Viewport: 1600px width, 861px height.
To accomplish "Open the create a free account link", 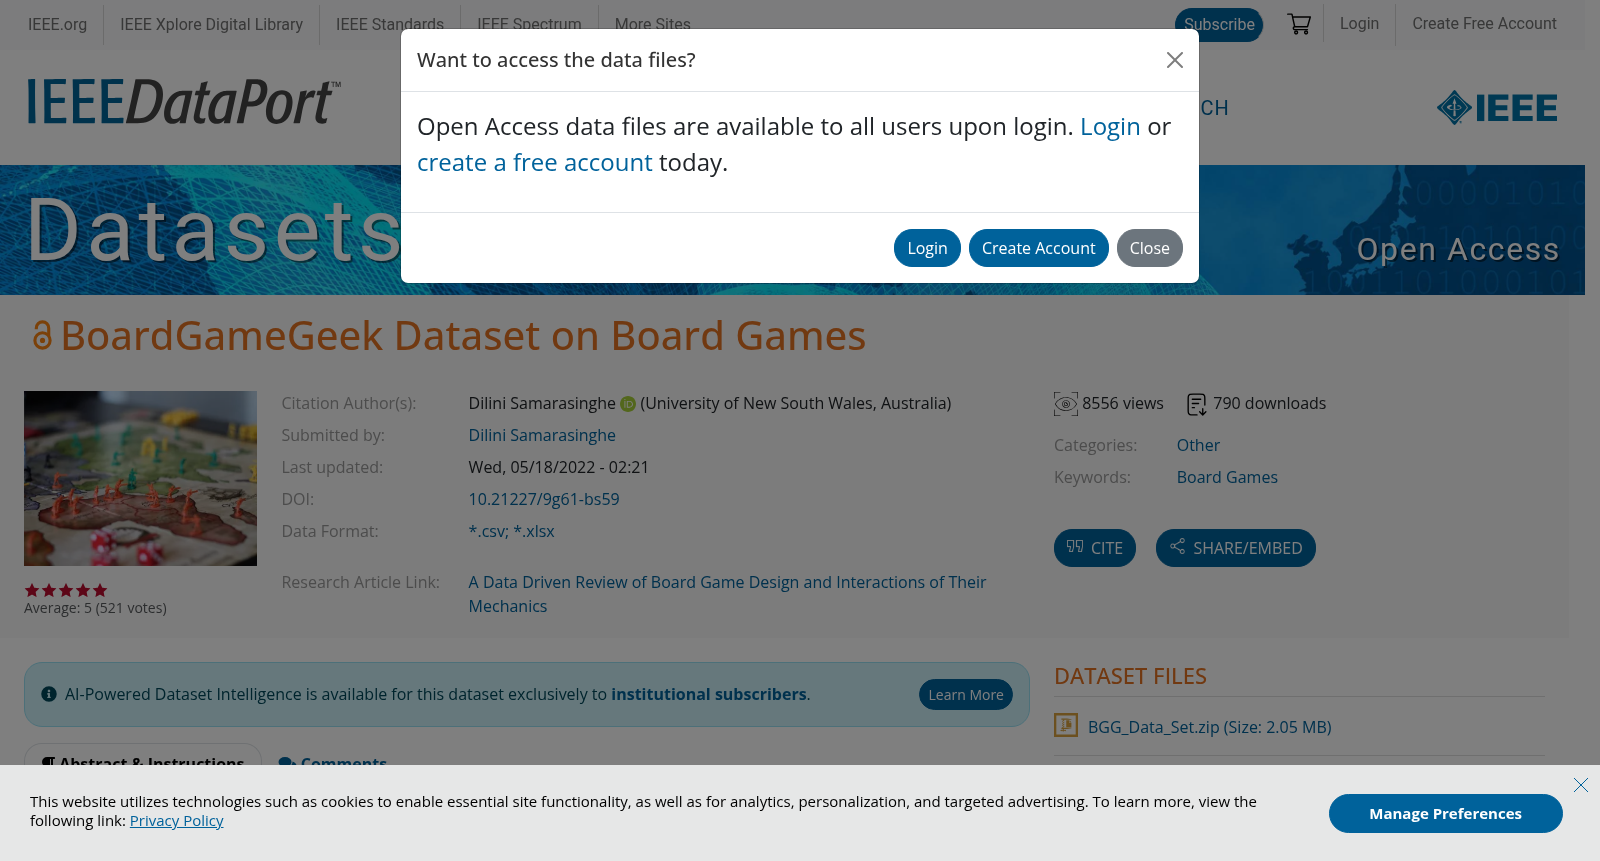I will (x=534, y=163).
